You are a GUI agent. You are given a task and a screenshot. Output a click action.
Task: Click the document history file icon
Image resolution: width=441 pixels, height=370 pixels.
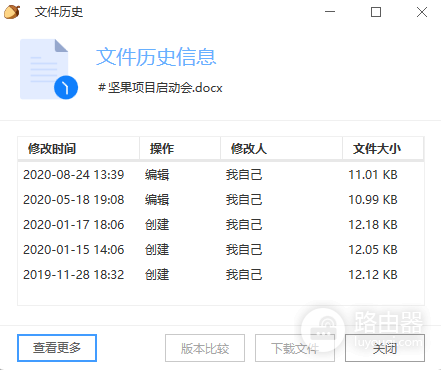pos(49,69)
